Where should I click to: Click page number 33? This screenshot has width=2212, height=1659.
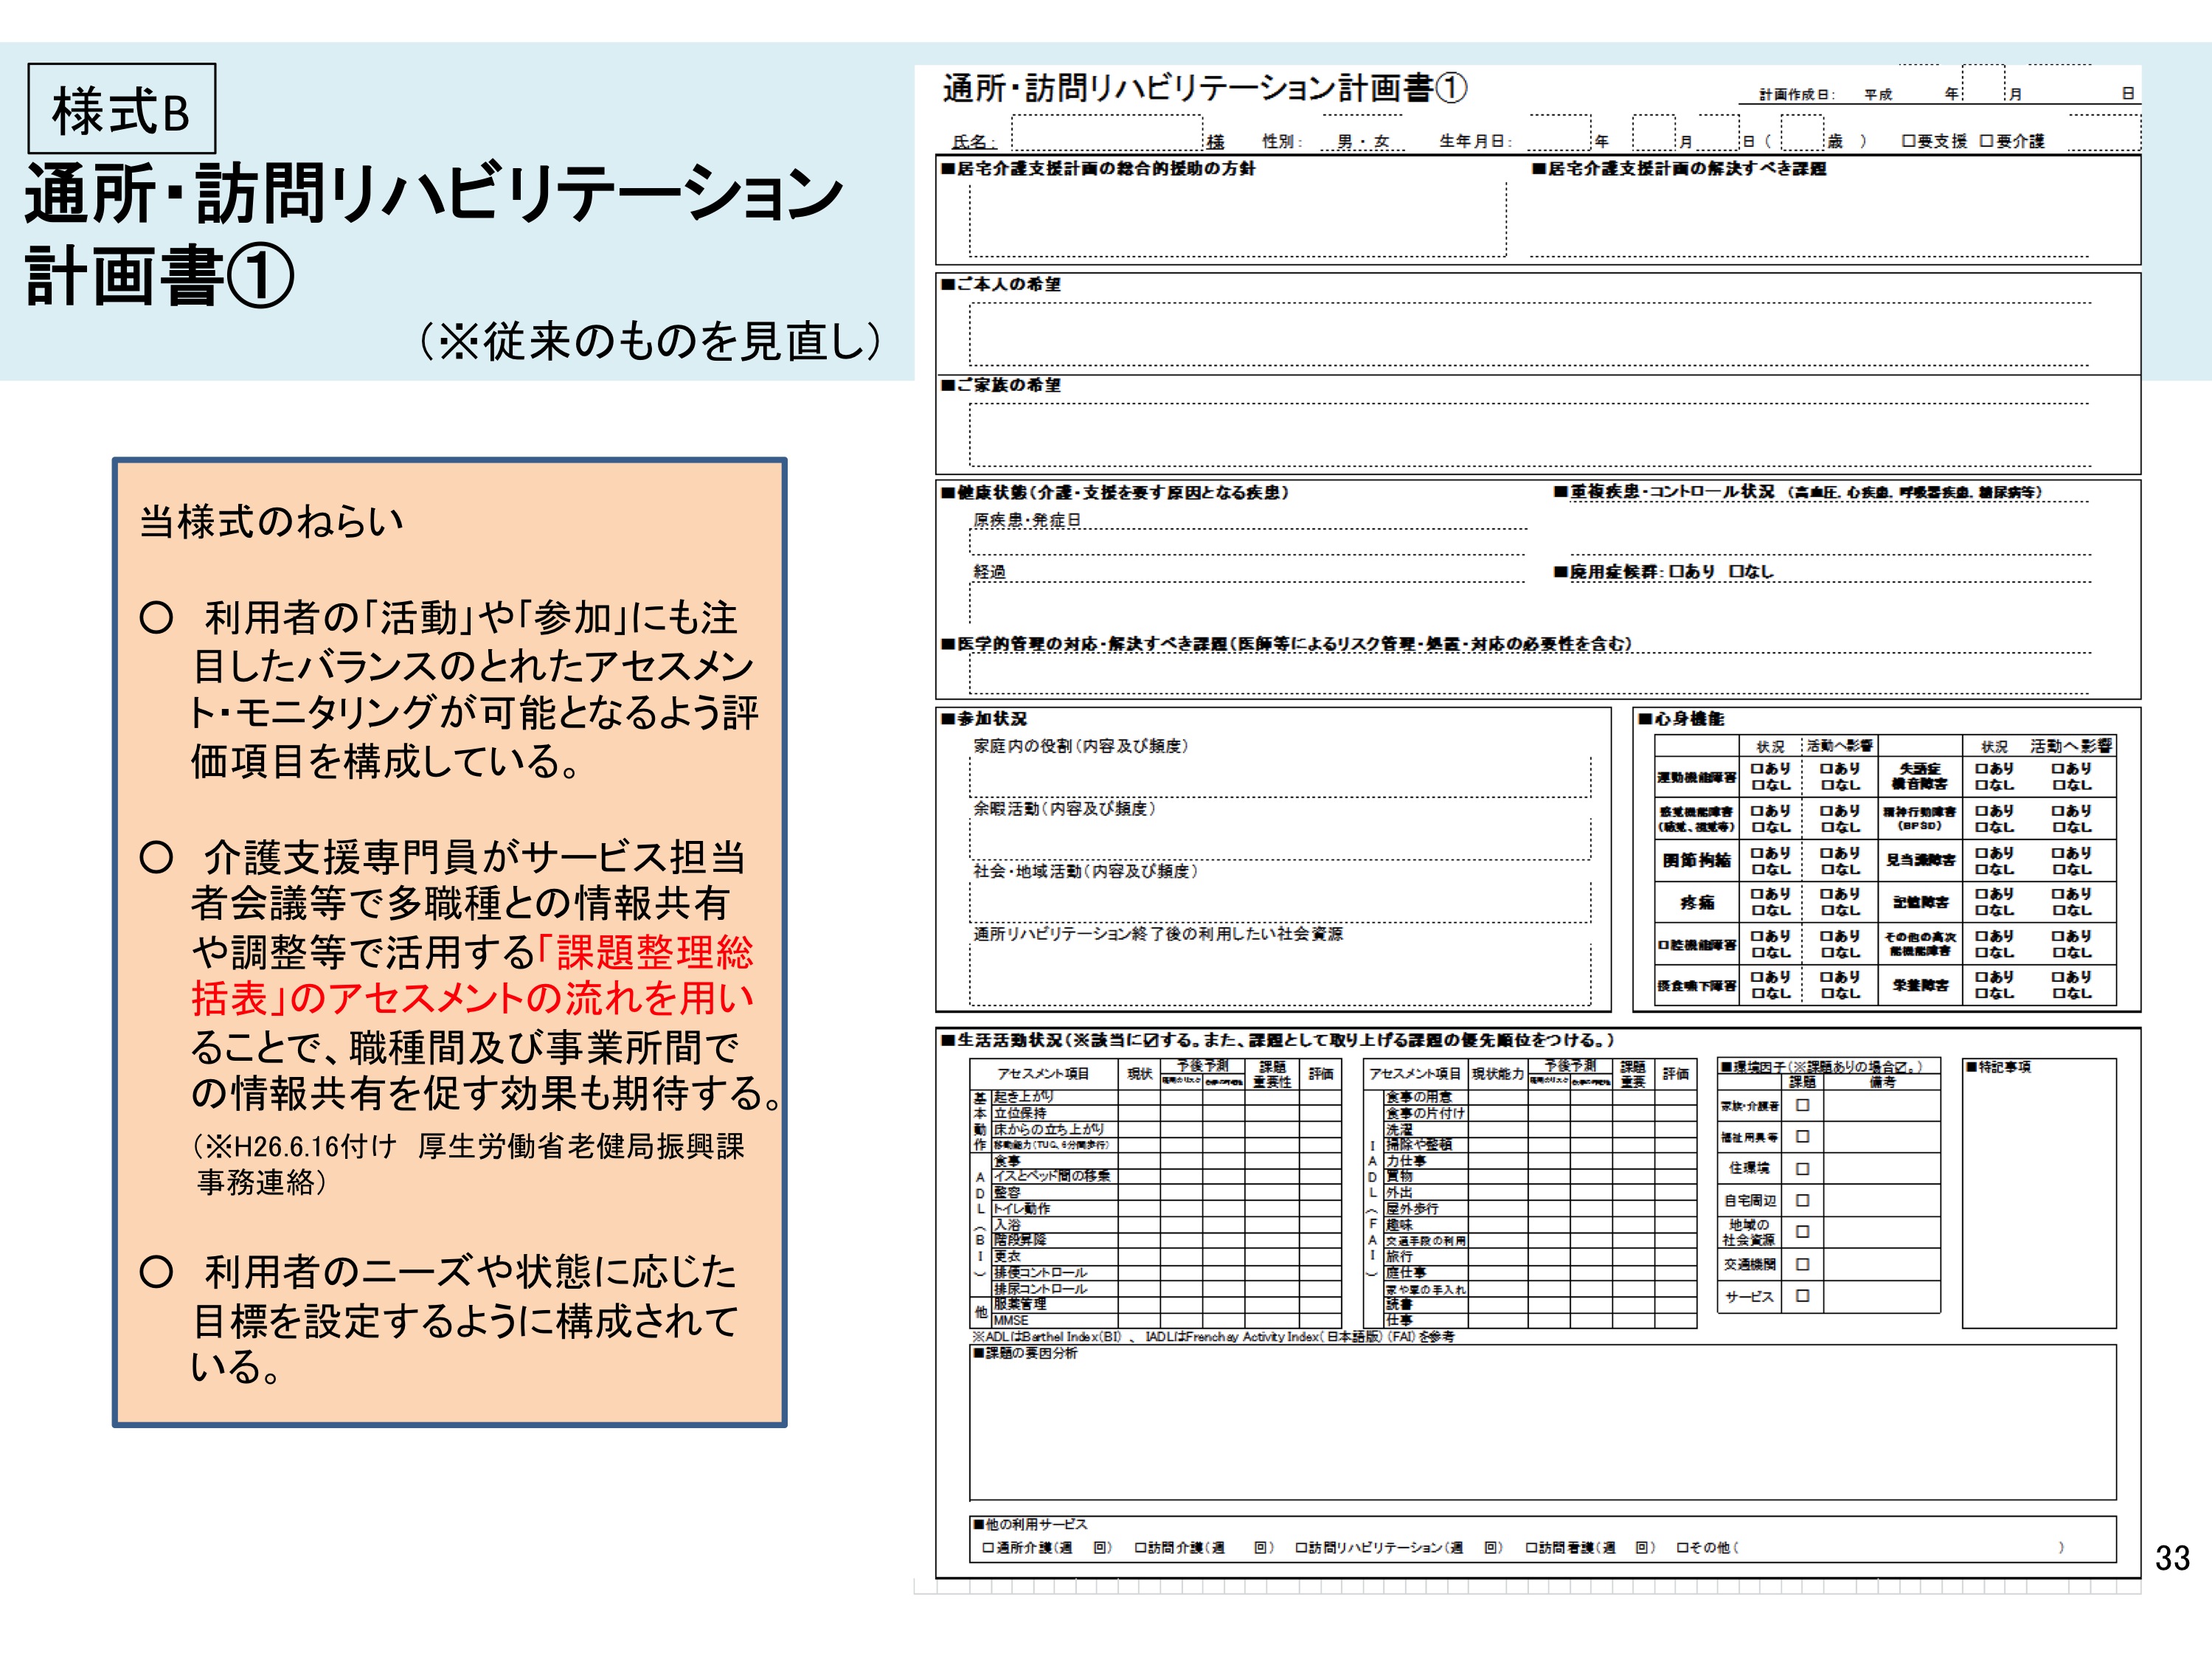pos(2172,1558)
